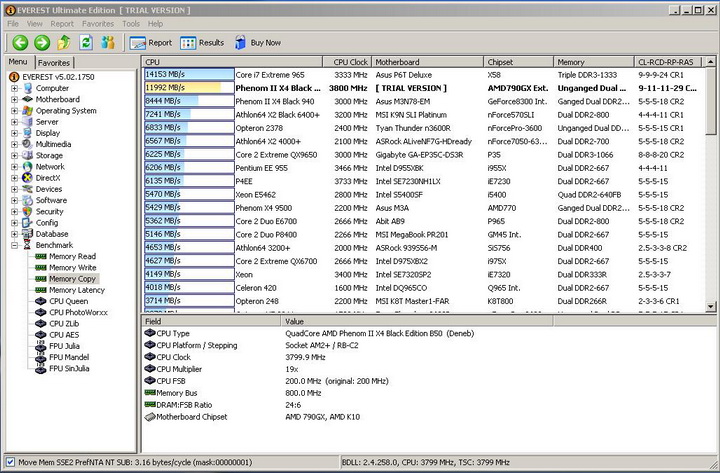Expand the Multimedia tree node
720x473 pixels.
coord(14,144)
